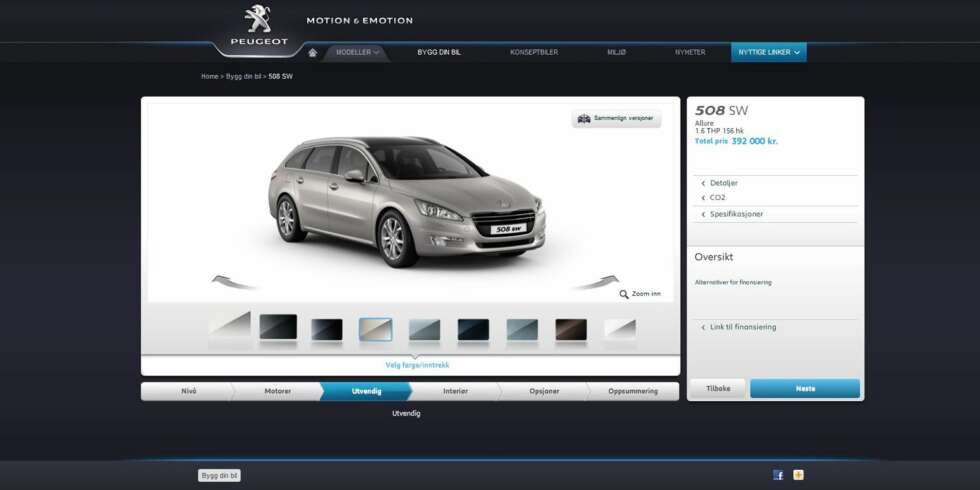Select the black color swatch
This screenshot has height=490, width=980.
pos(327,329)
